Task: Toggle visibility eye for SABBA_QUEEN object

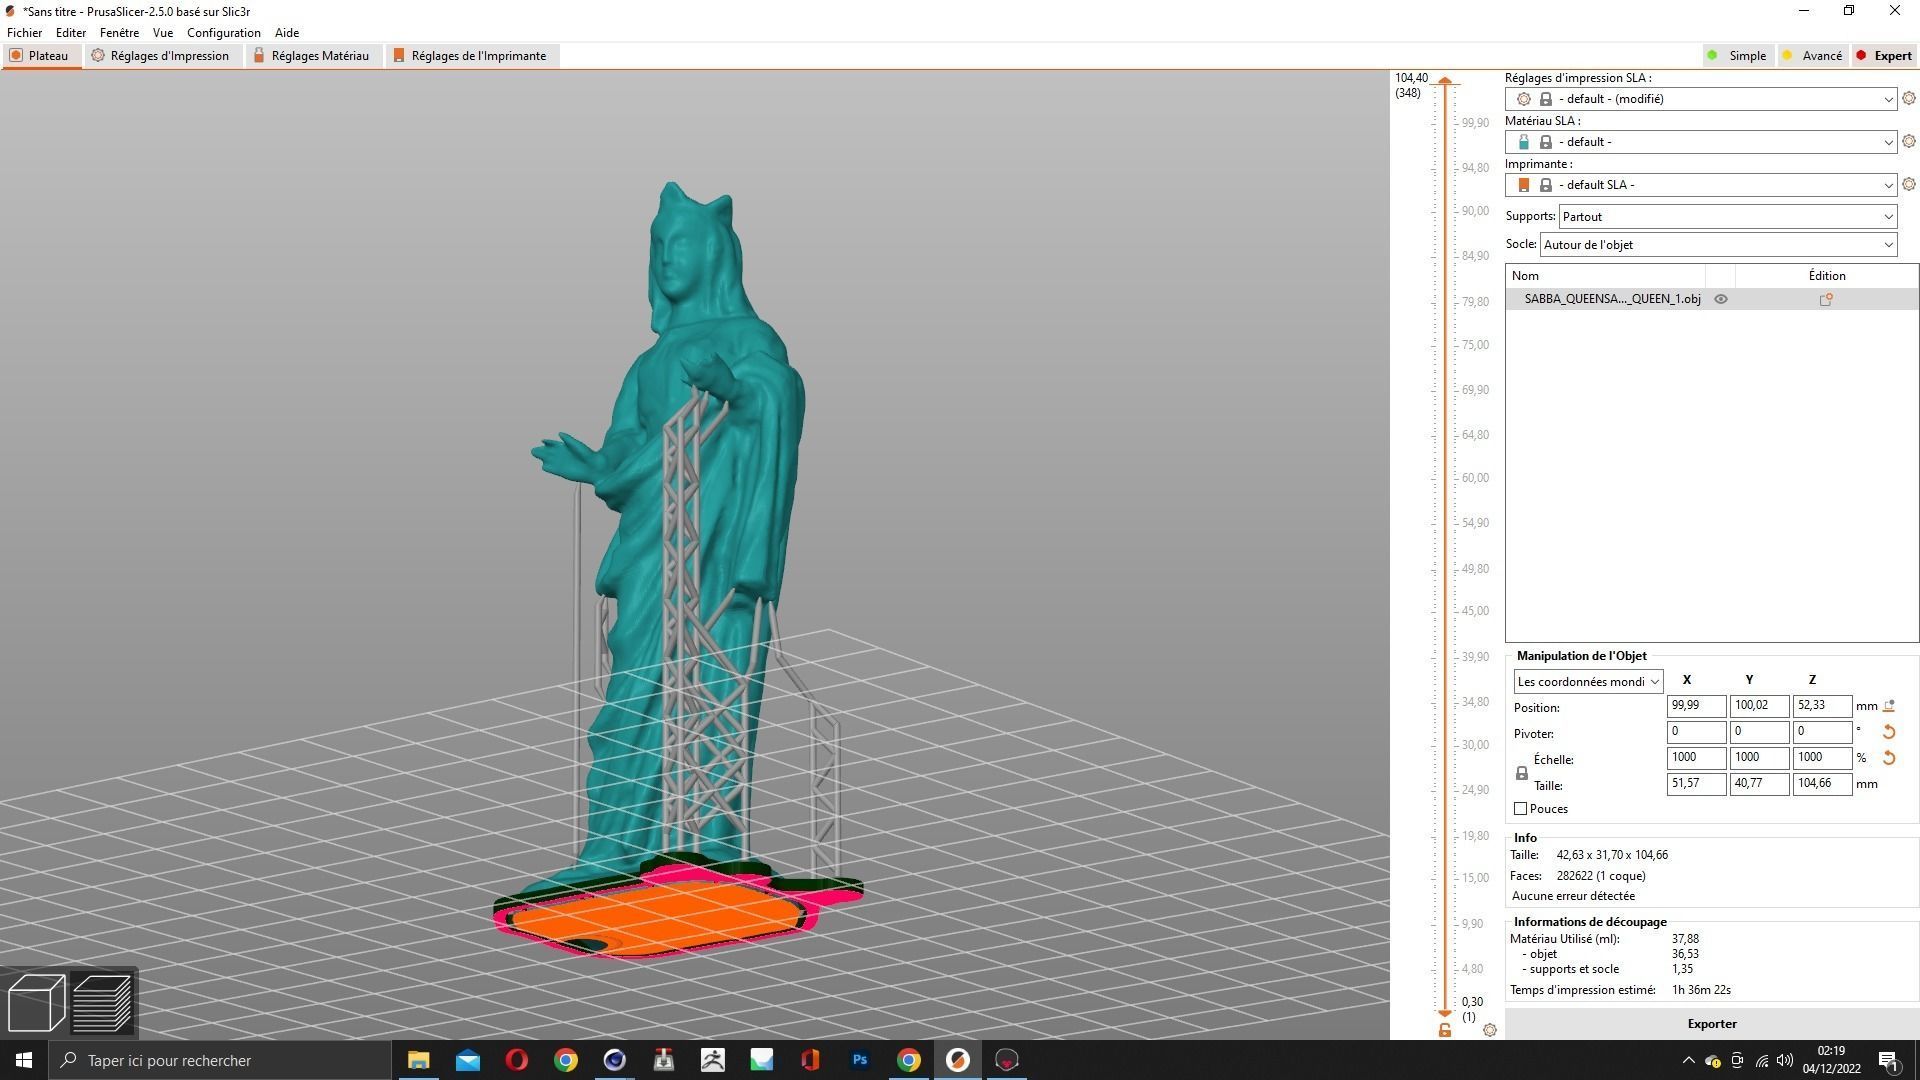Action: [x=1721, y=299]
